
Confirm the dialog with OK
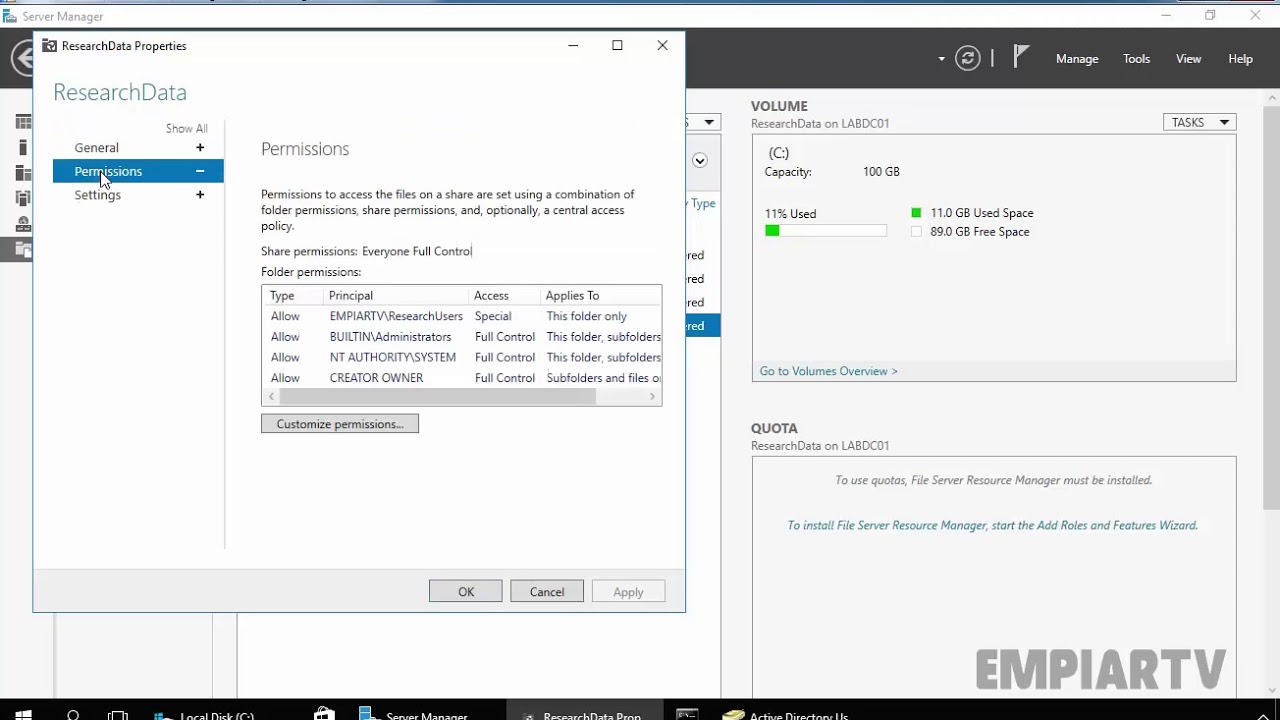pos(466,592)
